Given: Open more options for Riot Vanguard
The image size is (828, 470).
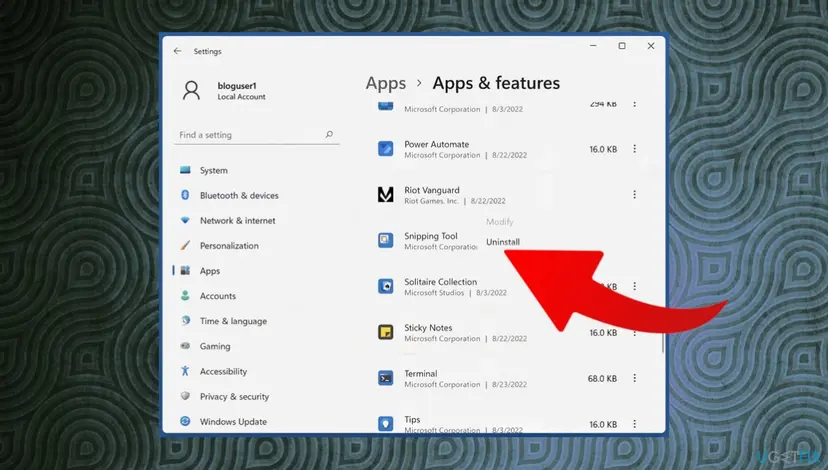Looking at the screenshot, I should (x=634, y=194).
